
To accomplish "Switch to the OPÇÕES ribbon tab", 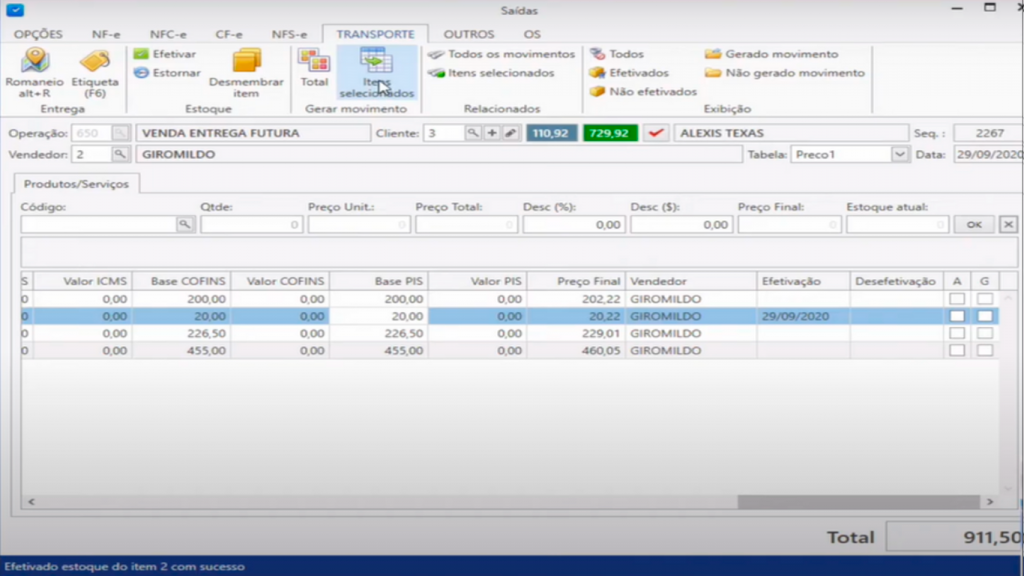I will tap(38, 34).
